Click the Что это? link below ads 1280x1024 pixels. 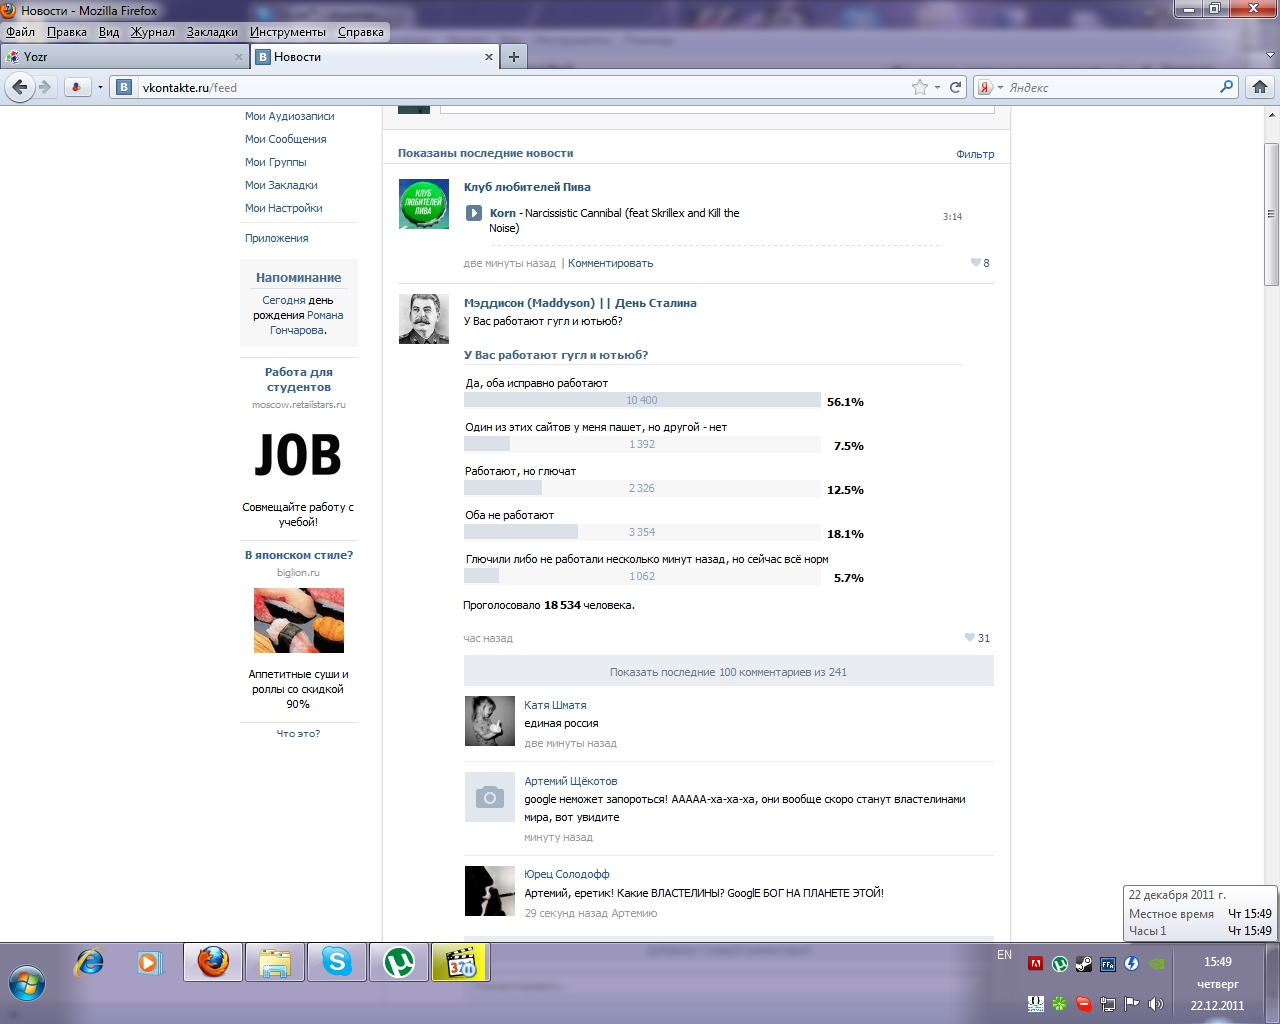[298, 733]
